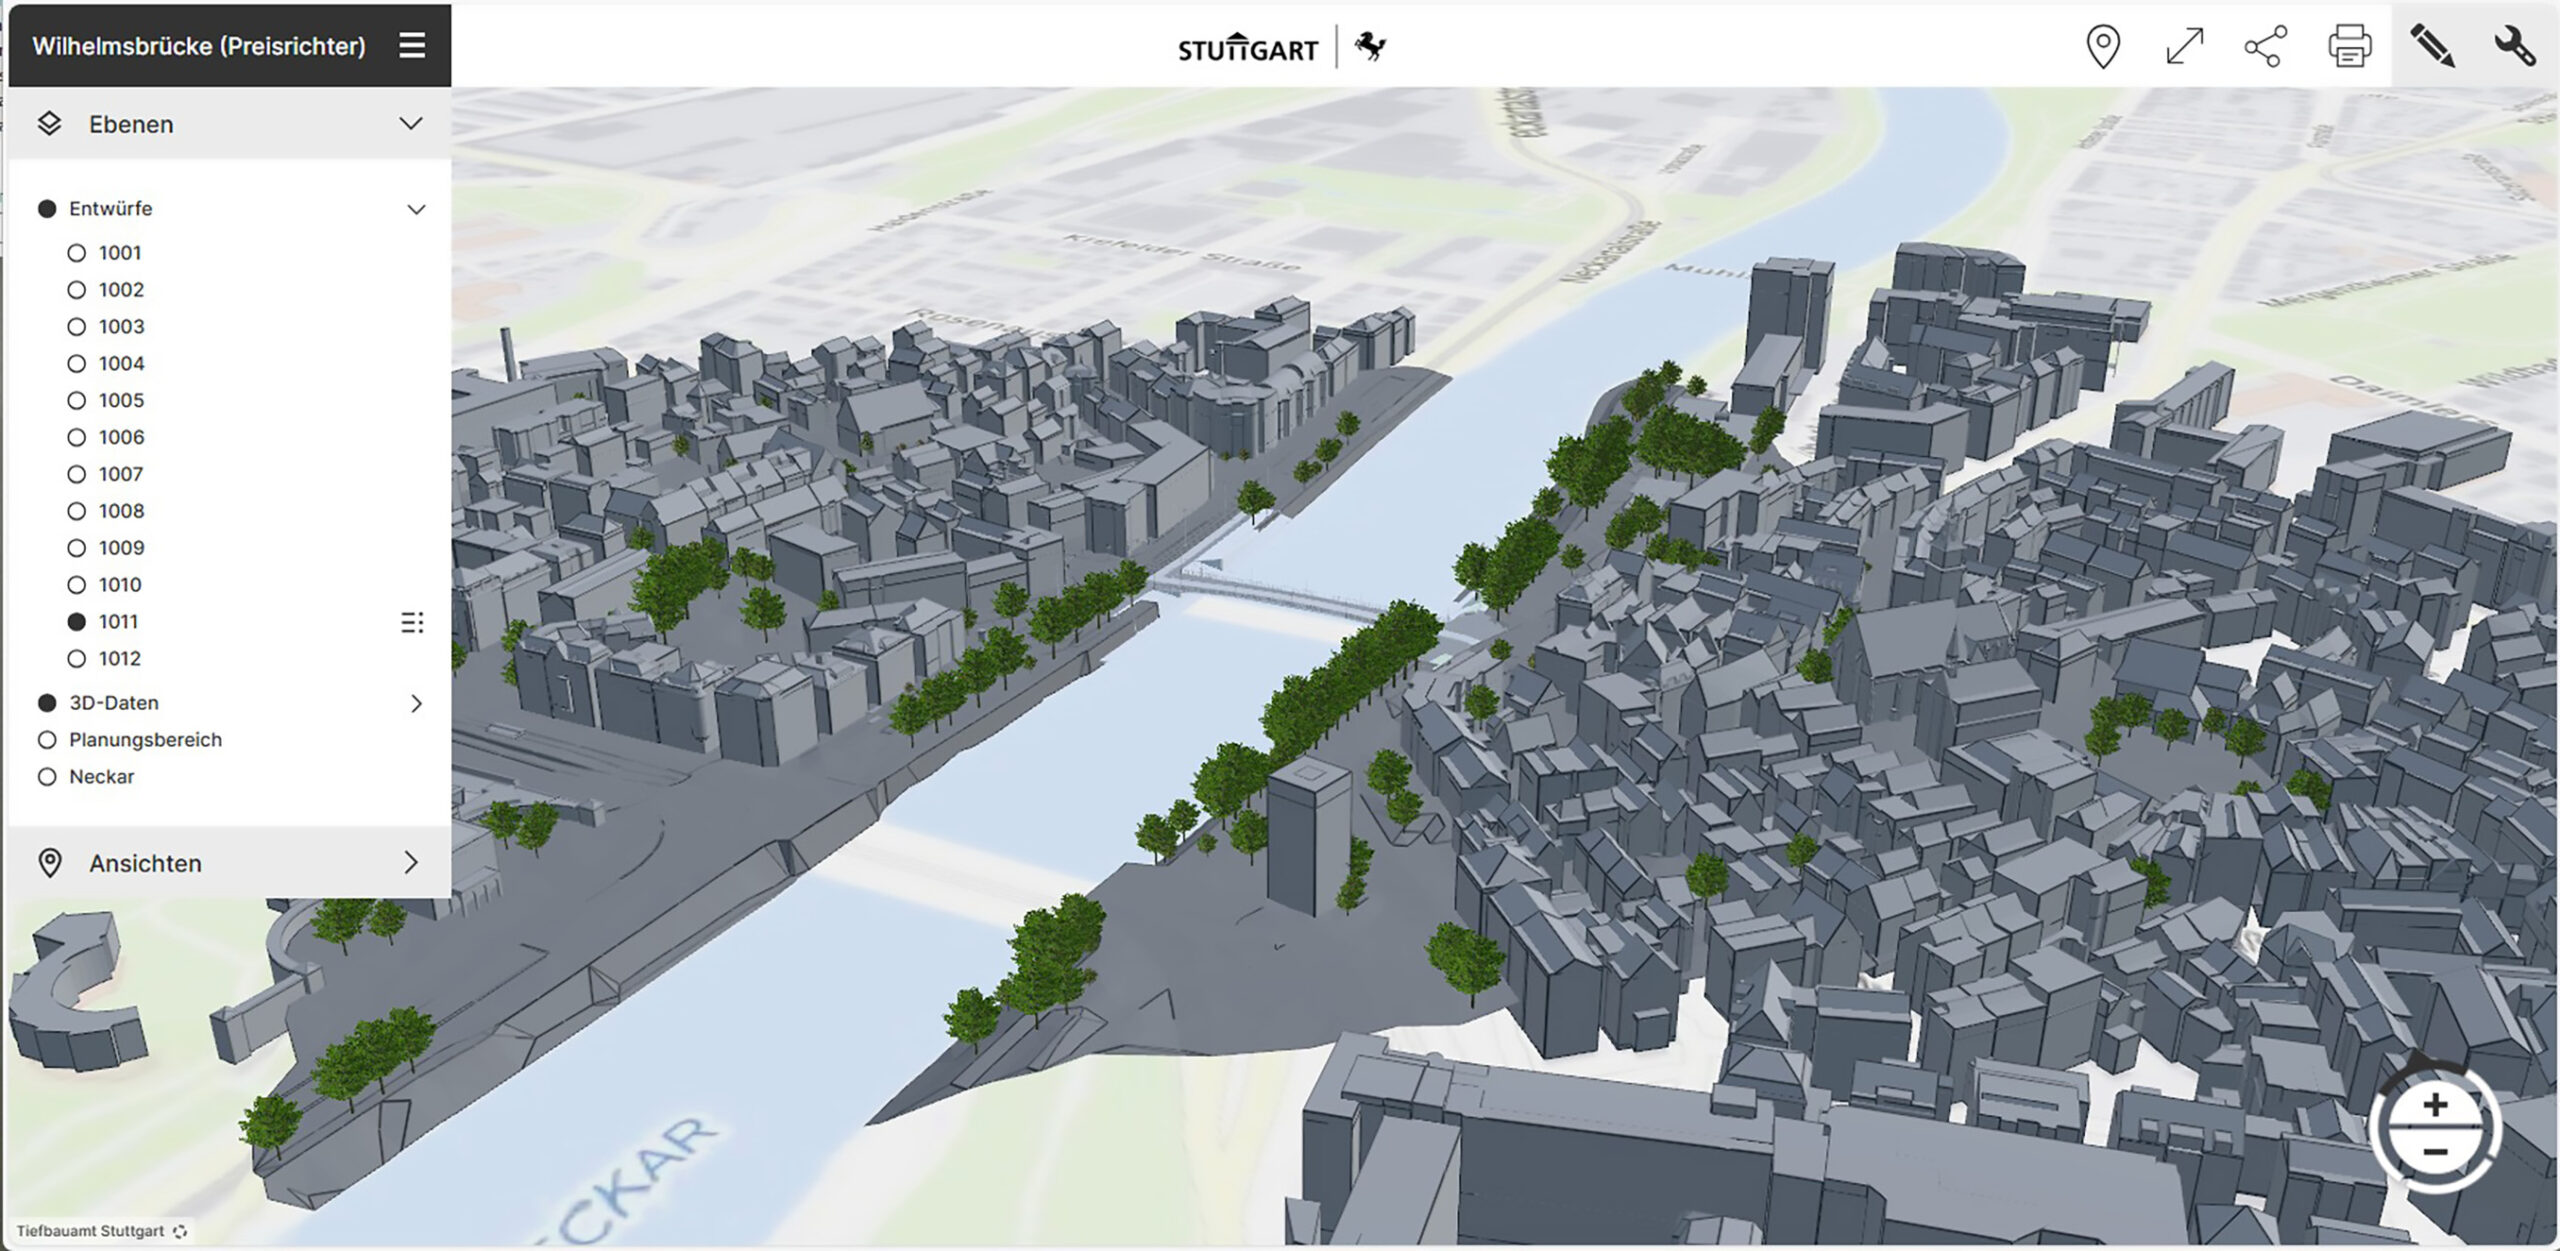Open layer options icon beside 1011

click(412, 623)
